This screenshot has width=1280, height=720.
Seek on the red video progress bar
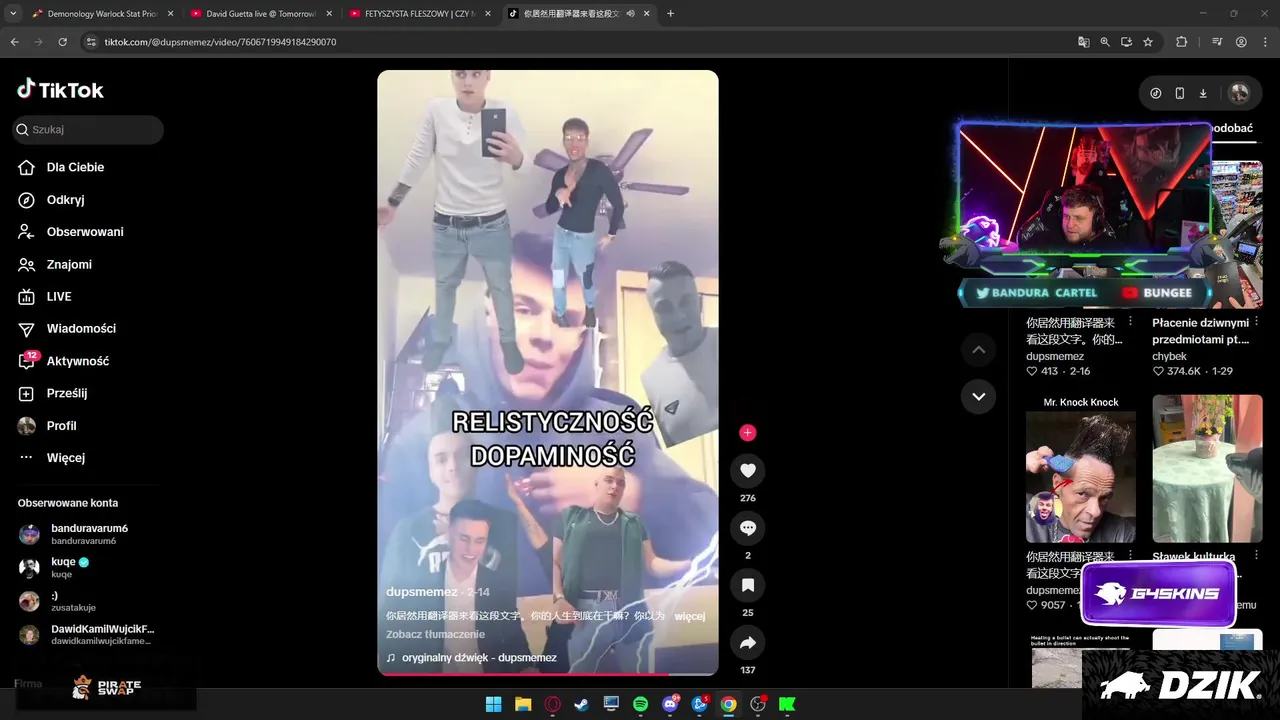(547, 673)
